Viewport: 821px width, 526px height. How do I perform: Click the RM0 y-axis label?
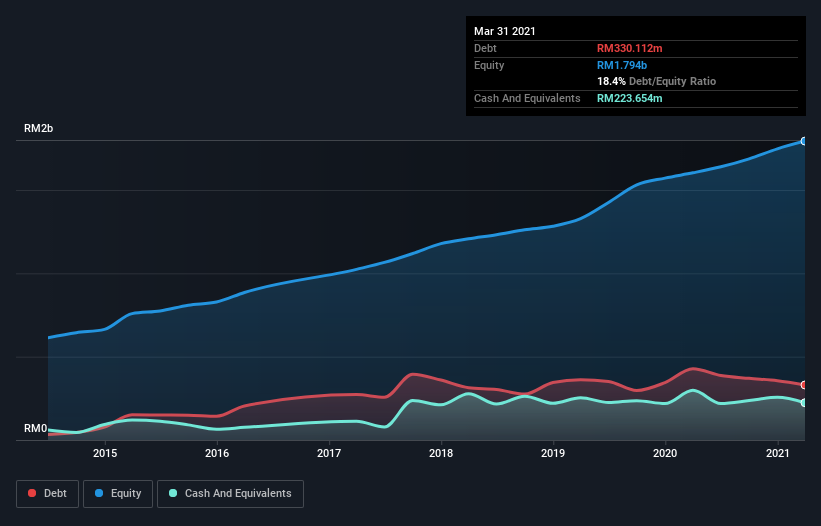click(x=35, y=428)
